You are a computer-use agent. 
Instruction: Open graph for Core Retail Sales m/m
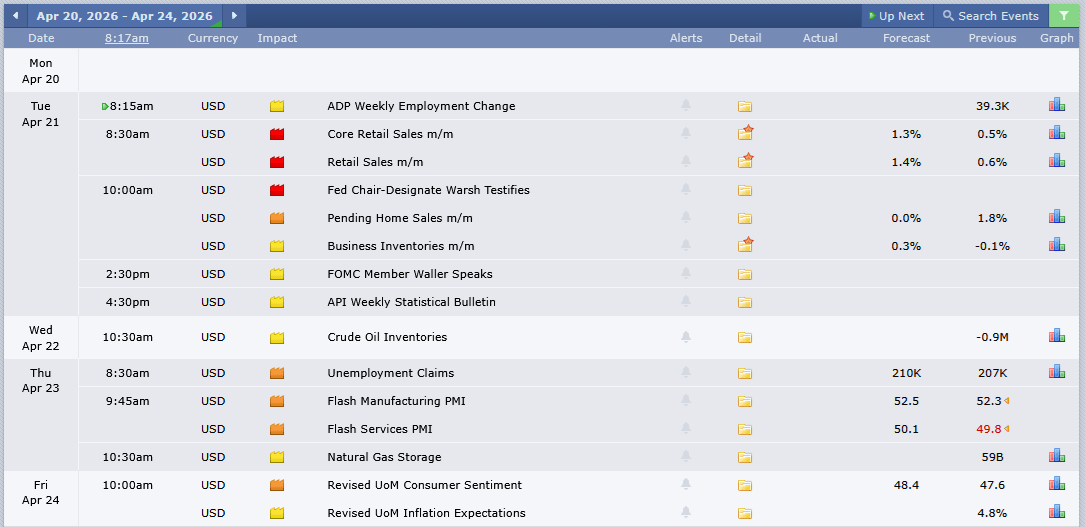click(x=1057, y=132)
